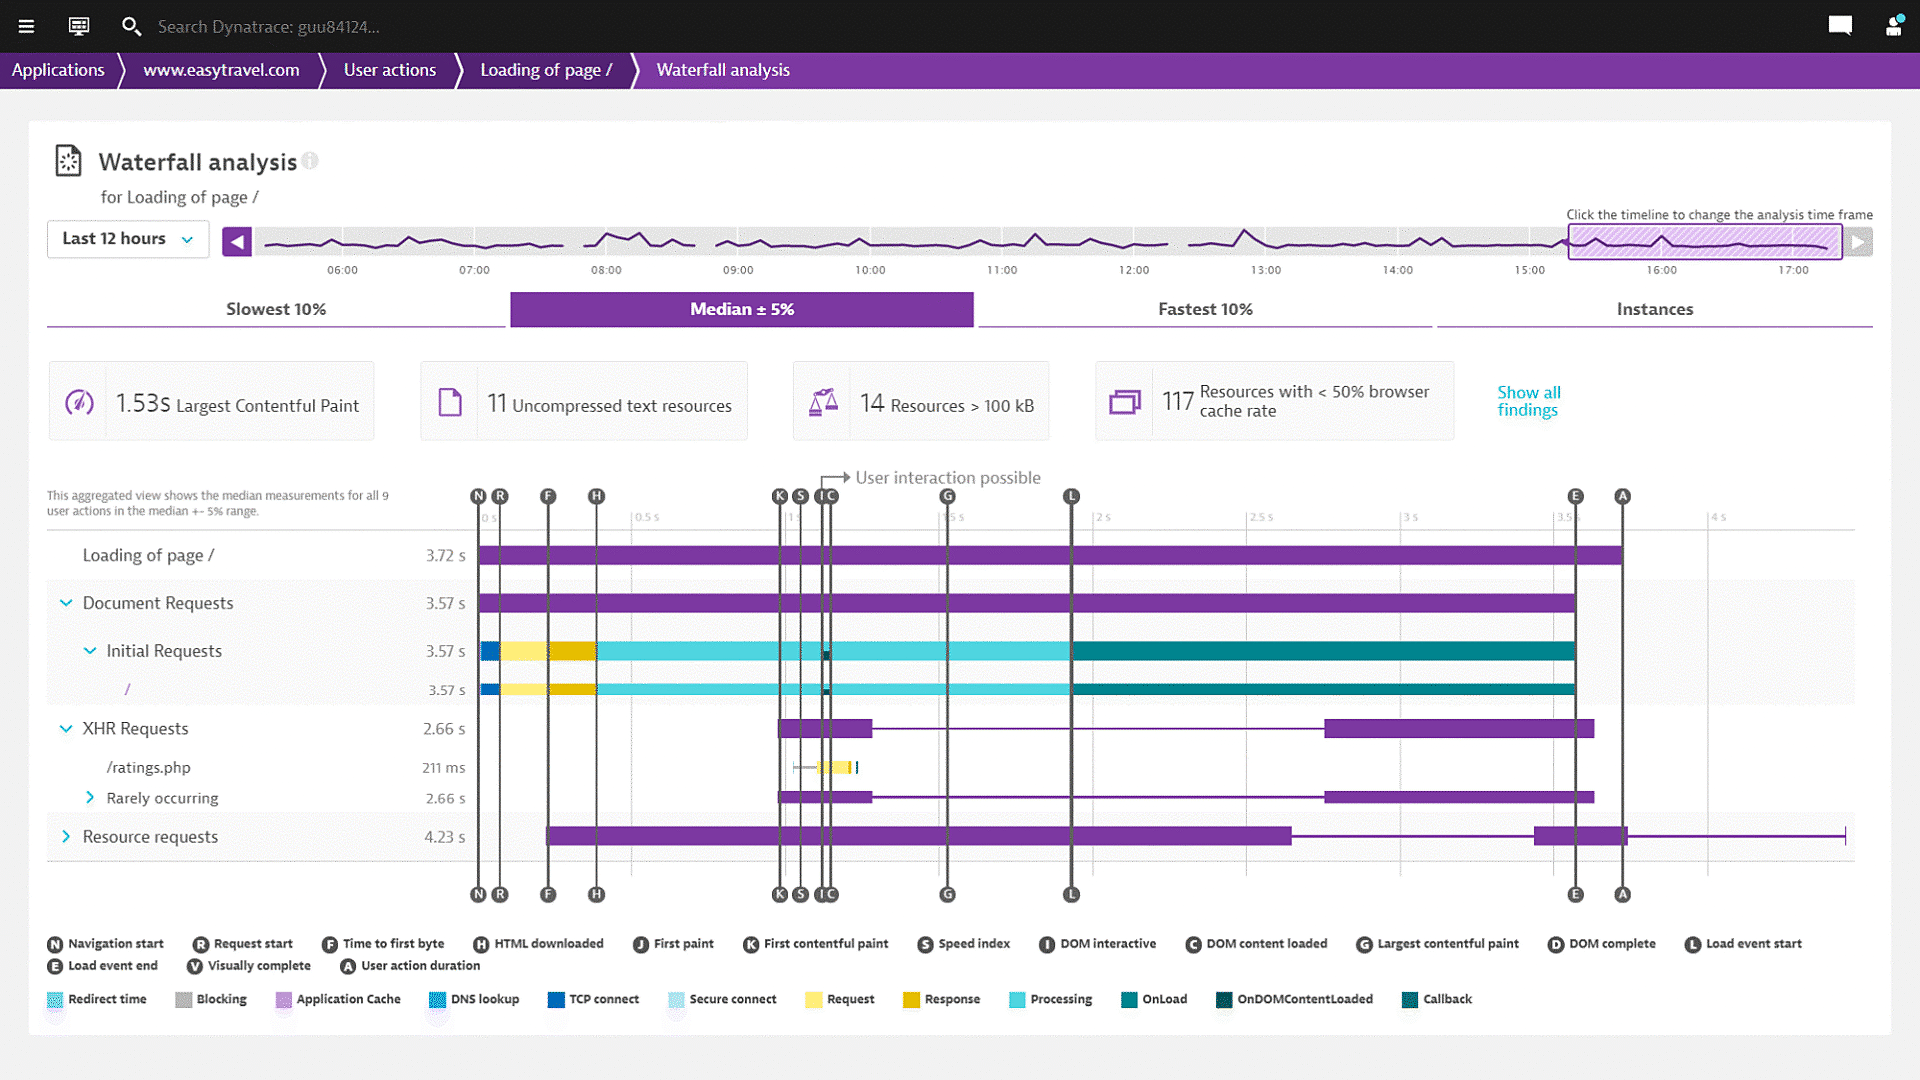This screenshot has width=1920, height=1080.
Task: Toggle the Slowest 10% performance tab
Action: (x=278, y=309)
